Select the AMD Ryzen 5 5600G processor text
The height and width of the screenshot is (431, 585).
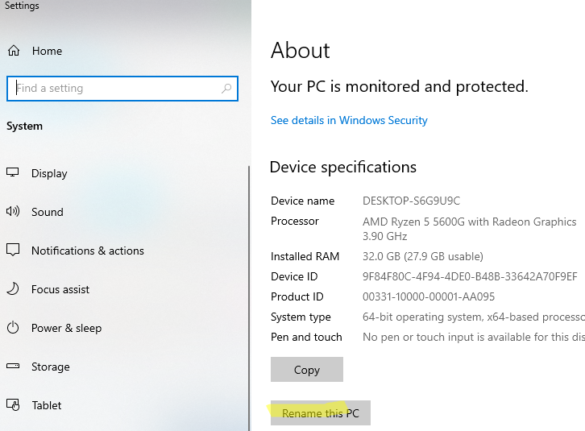[469, 229]
